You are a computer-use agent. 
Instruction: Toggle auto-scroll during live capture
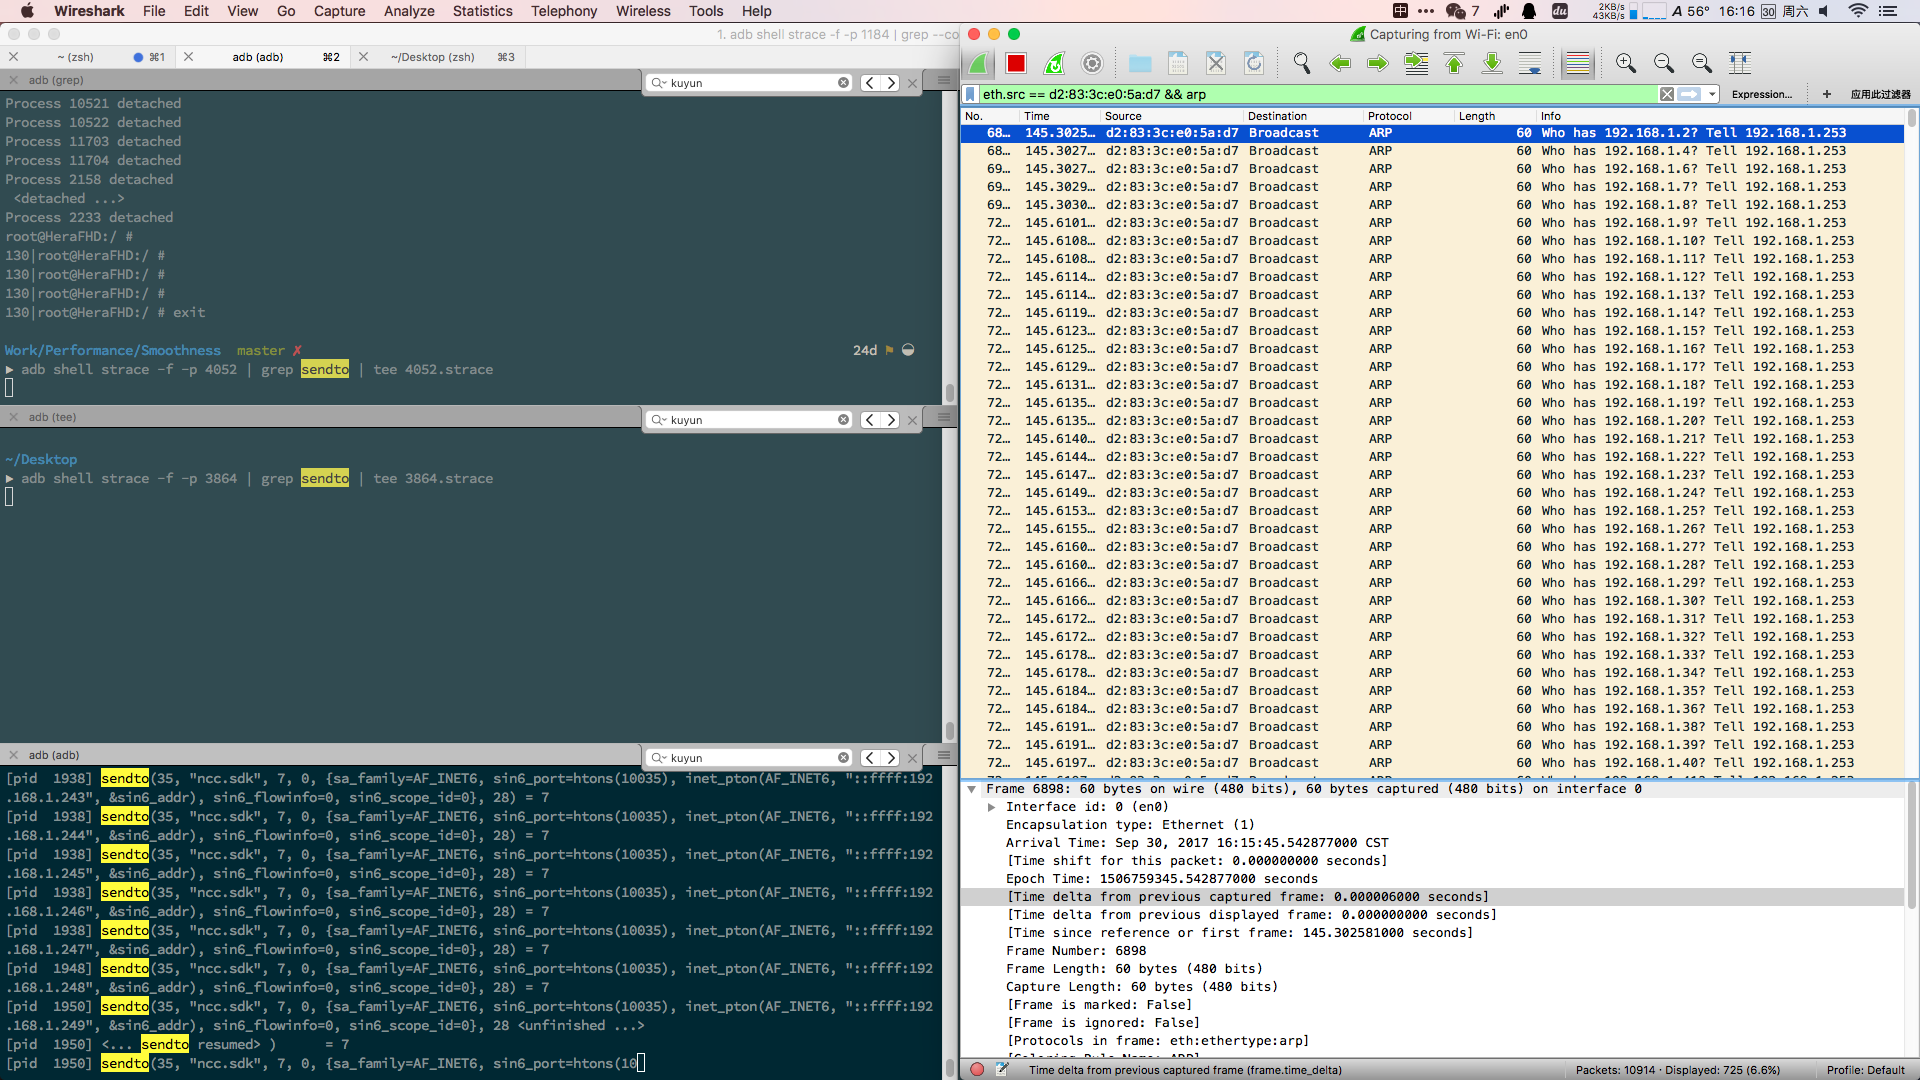(1530, 64)
